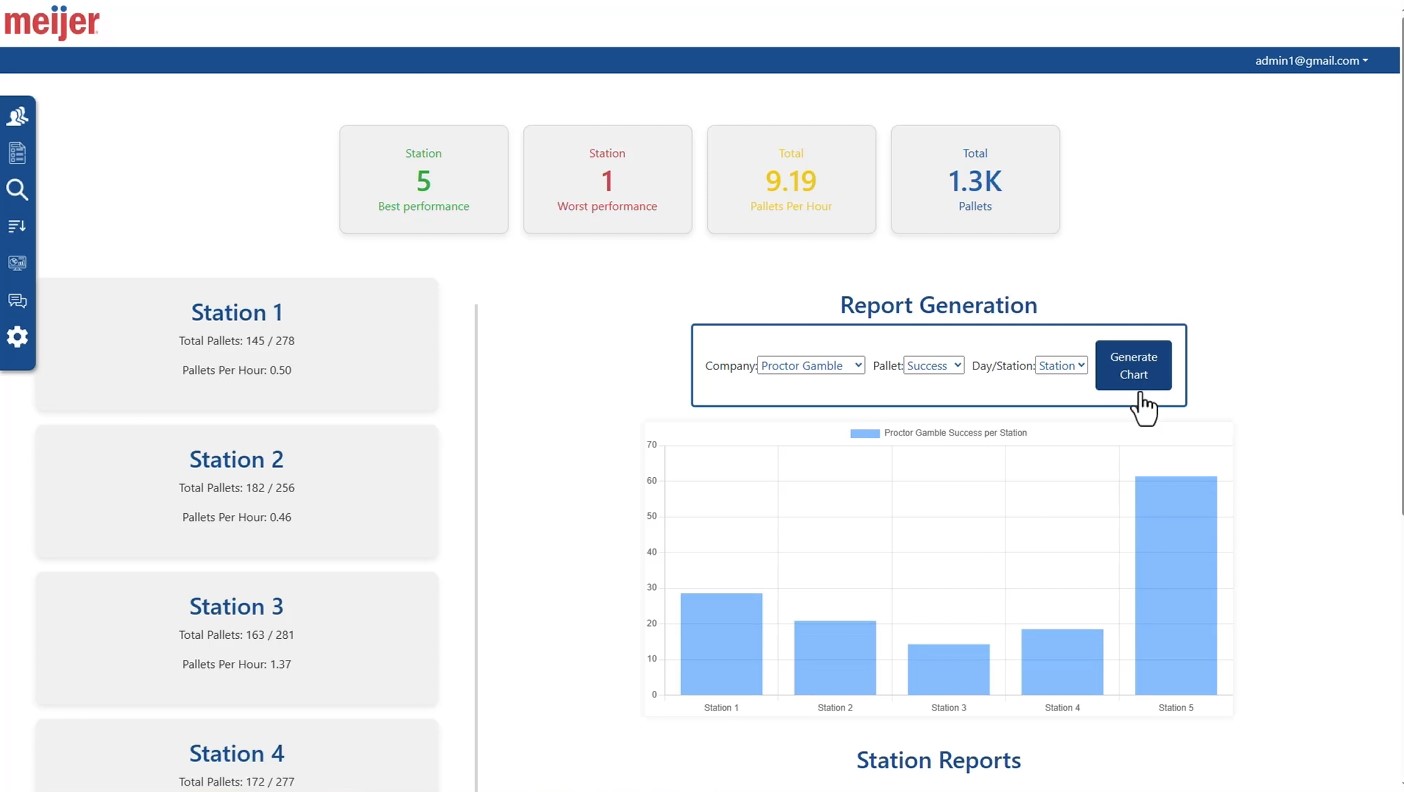
Task: Open the Station 1 card in the list
Action: (x=237, y=344)
